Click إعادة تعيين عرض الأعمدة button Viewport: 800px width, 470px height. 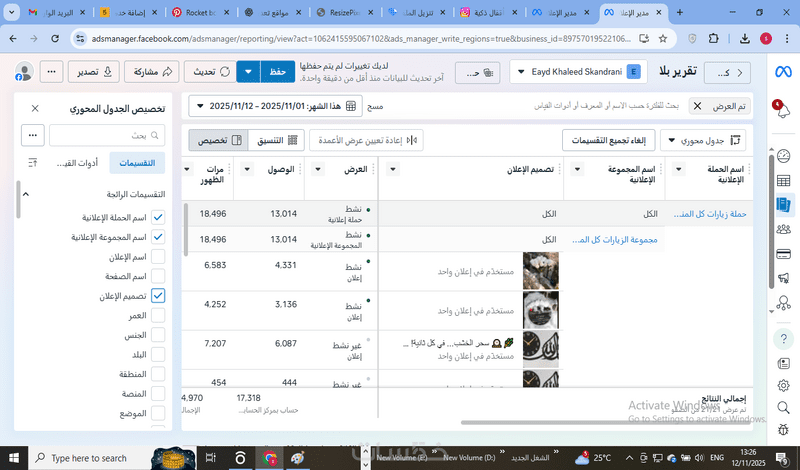[x=366, y=140]
